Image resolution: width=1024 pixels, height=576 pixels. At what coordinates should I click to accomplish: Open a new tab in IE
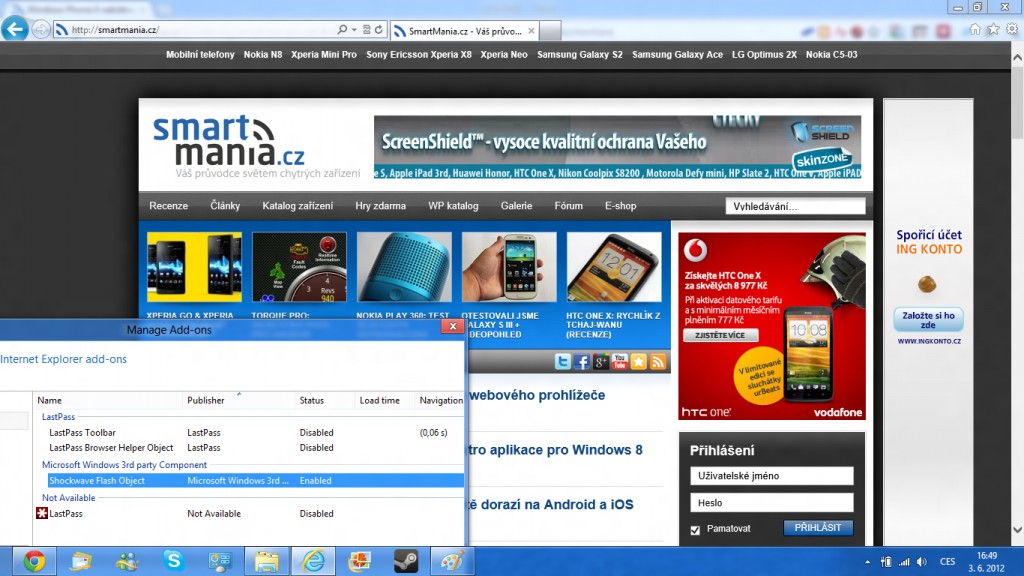click(x=550, y=31)
